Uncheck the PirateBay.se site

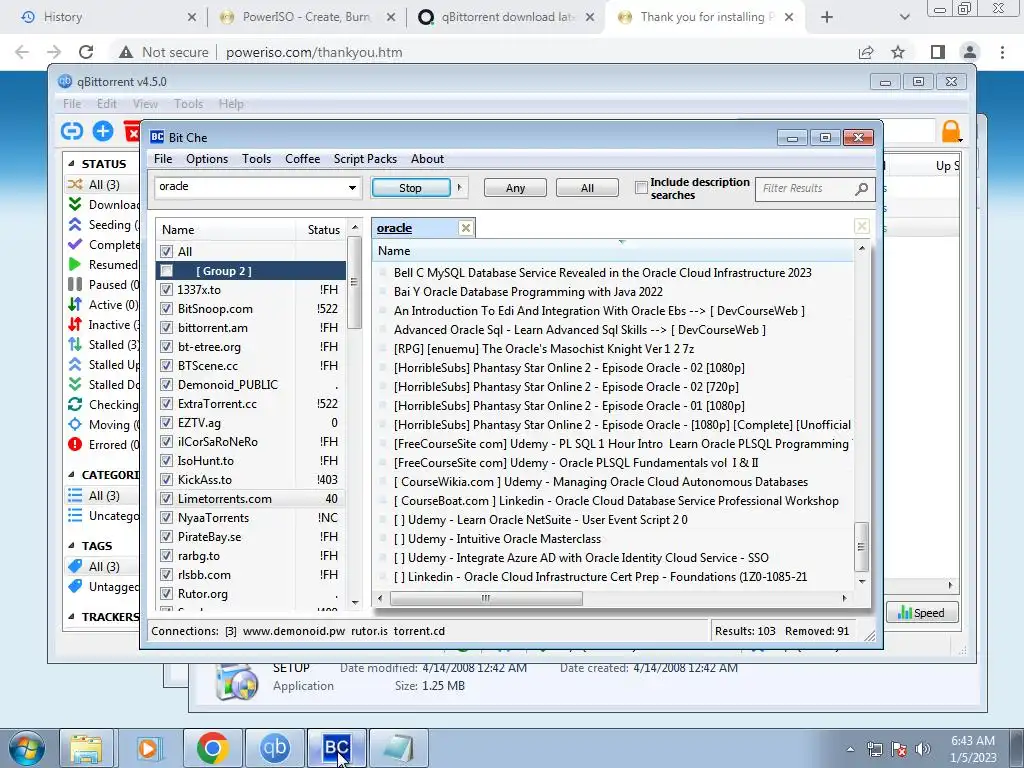(167, 537)
